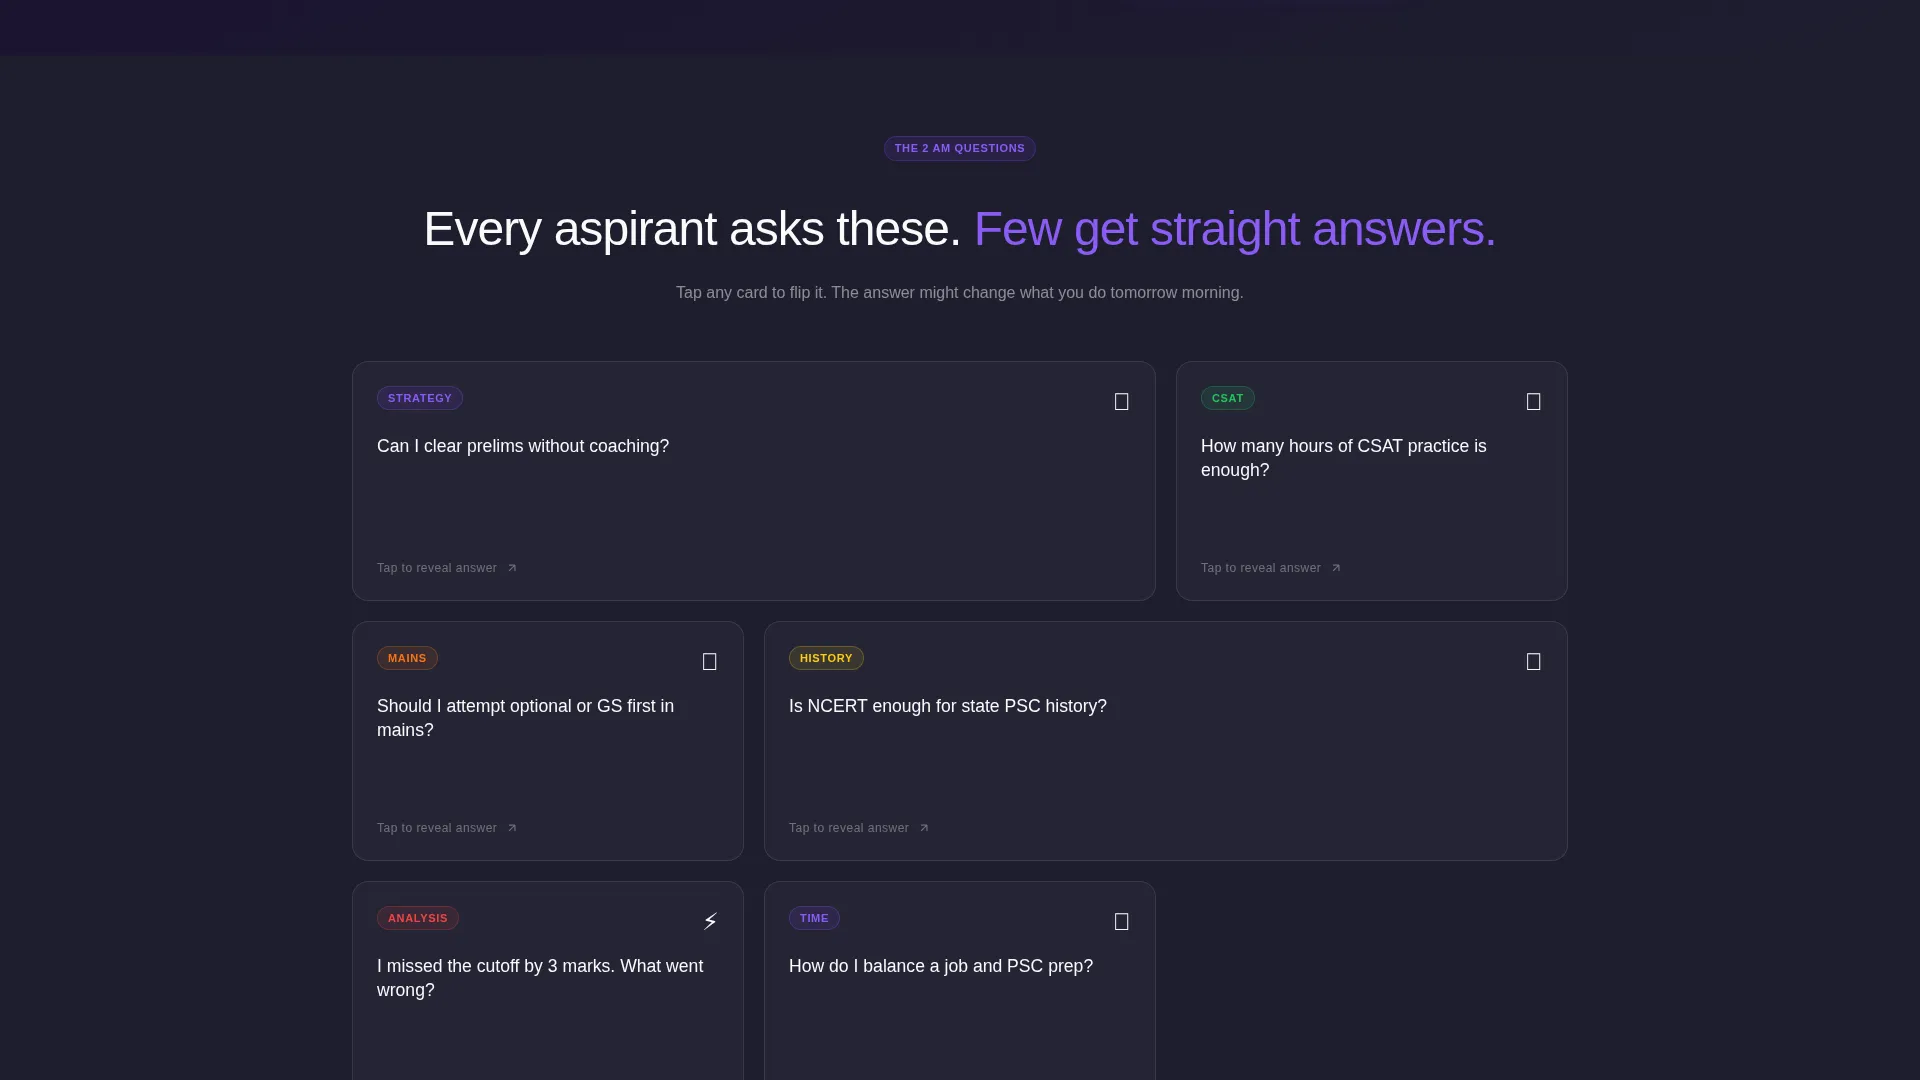Flip the 'Can I clear prelims without coaching?' card
The width and height of the screenshot is (1920, 1080).
pyautogui.click(x=754, y=481)
